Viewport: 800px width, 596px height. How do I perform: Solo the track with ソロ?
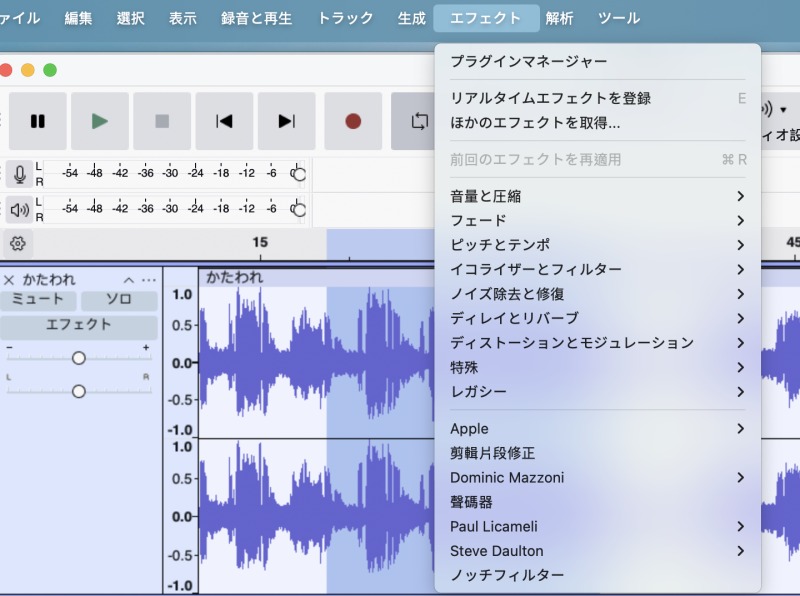(x=119, y=300)
